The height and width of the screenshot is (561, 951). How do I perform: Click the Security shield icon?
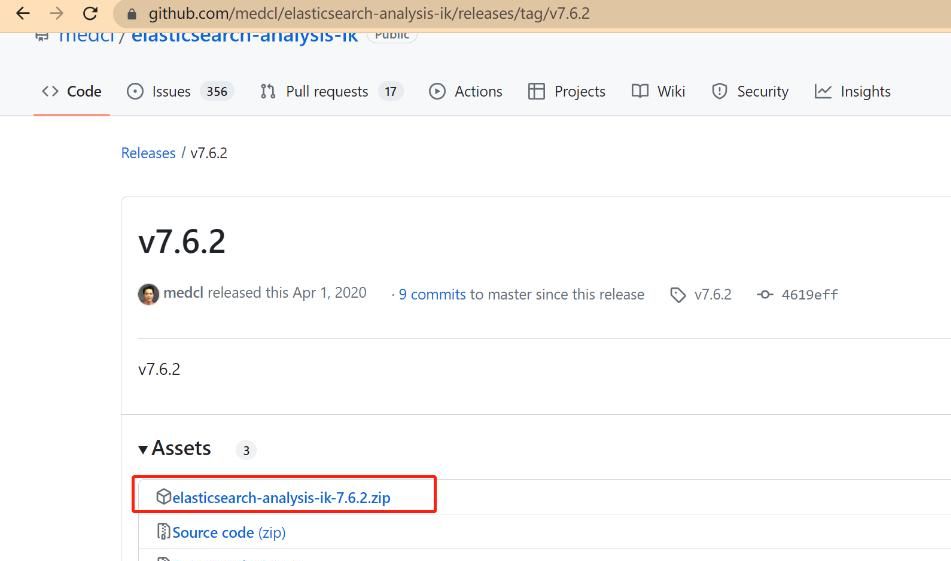[719, 92]
